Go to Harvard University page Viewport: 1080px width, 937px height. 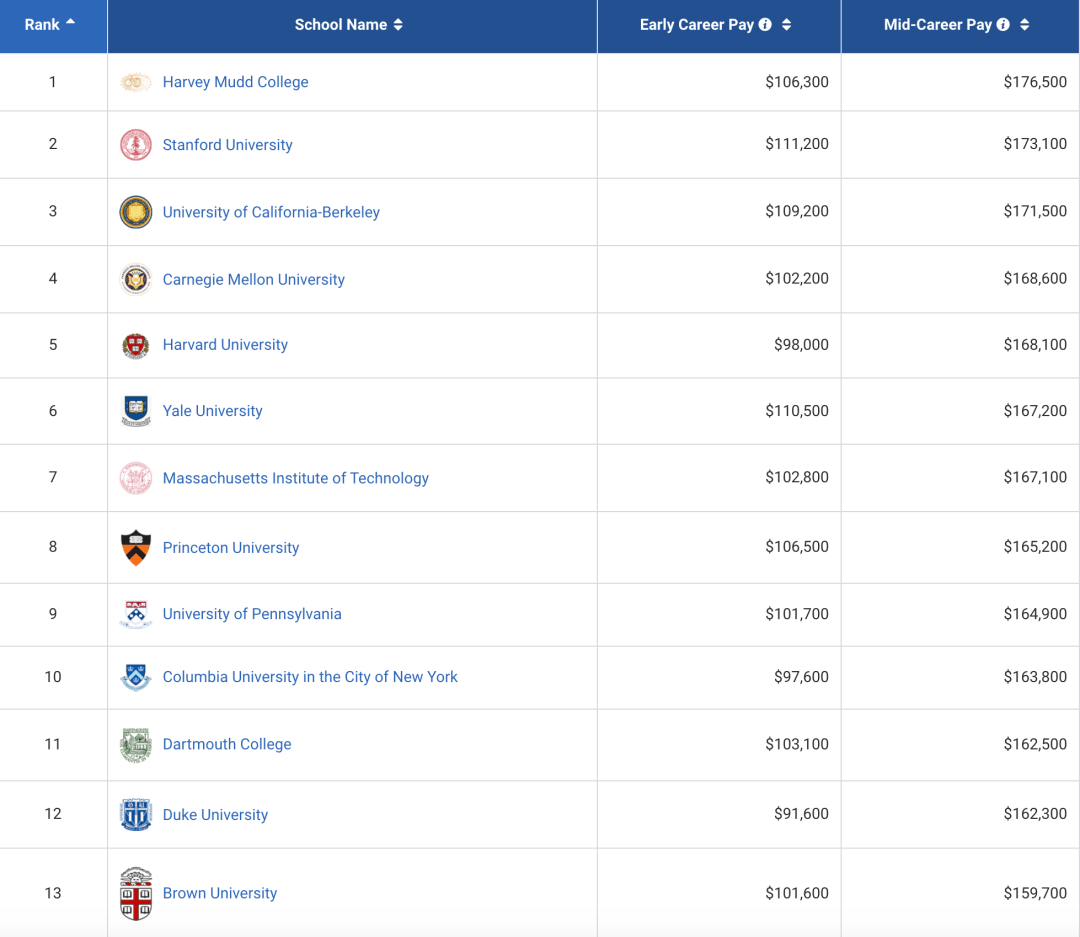pos(225,344)
